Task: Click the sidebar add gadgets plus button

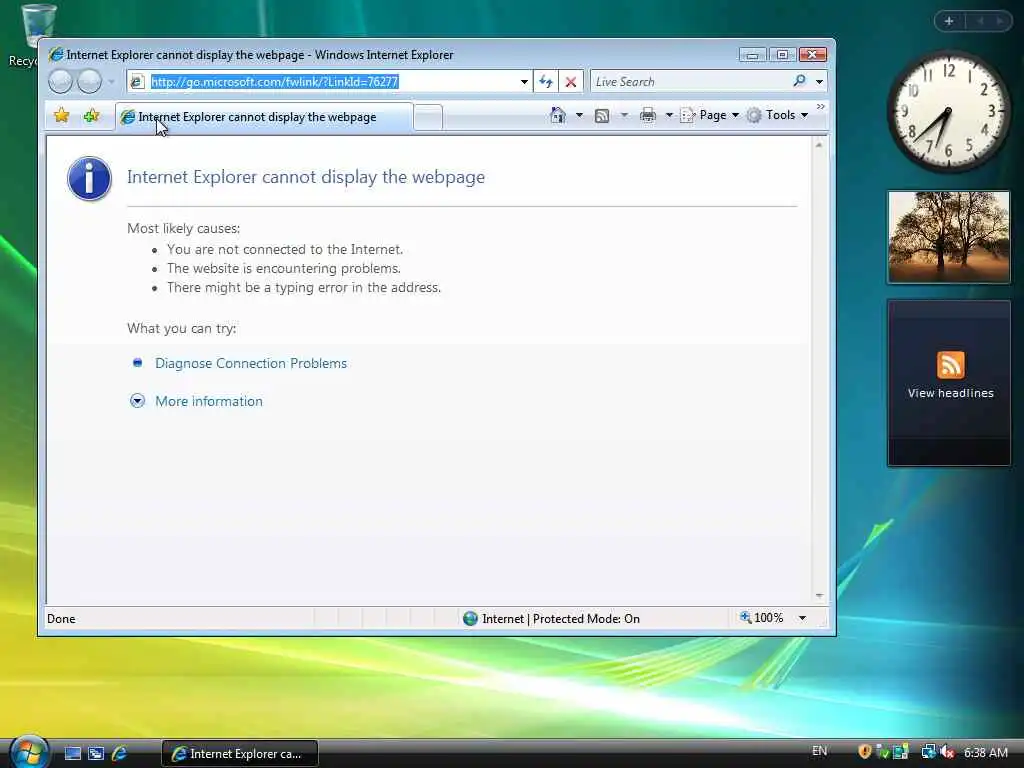Action: click(x=949, y=21)
